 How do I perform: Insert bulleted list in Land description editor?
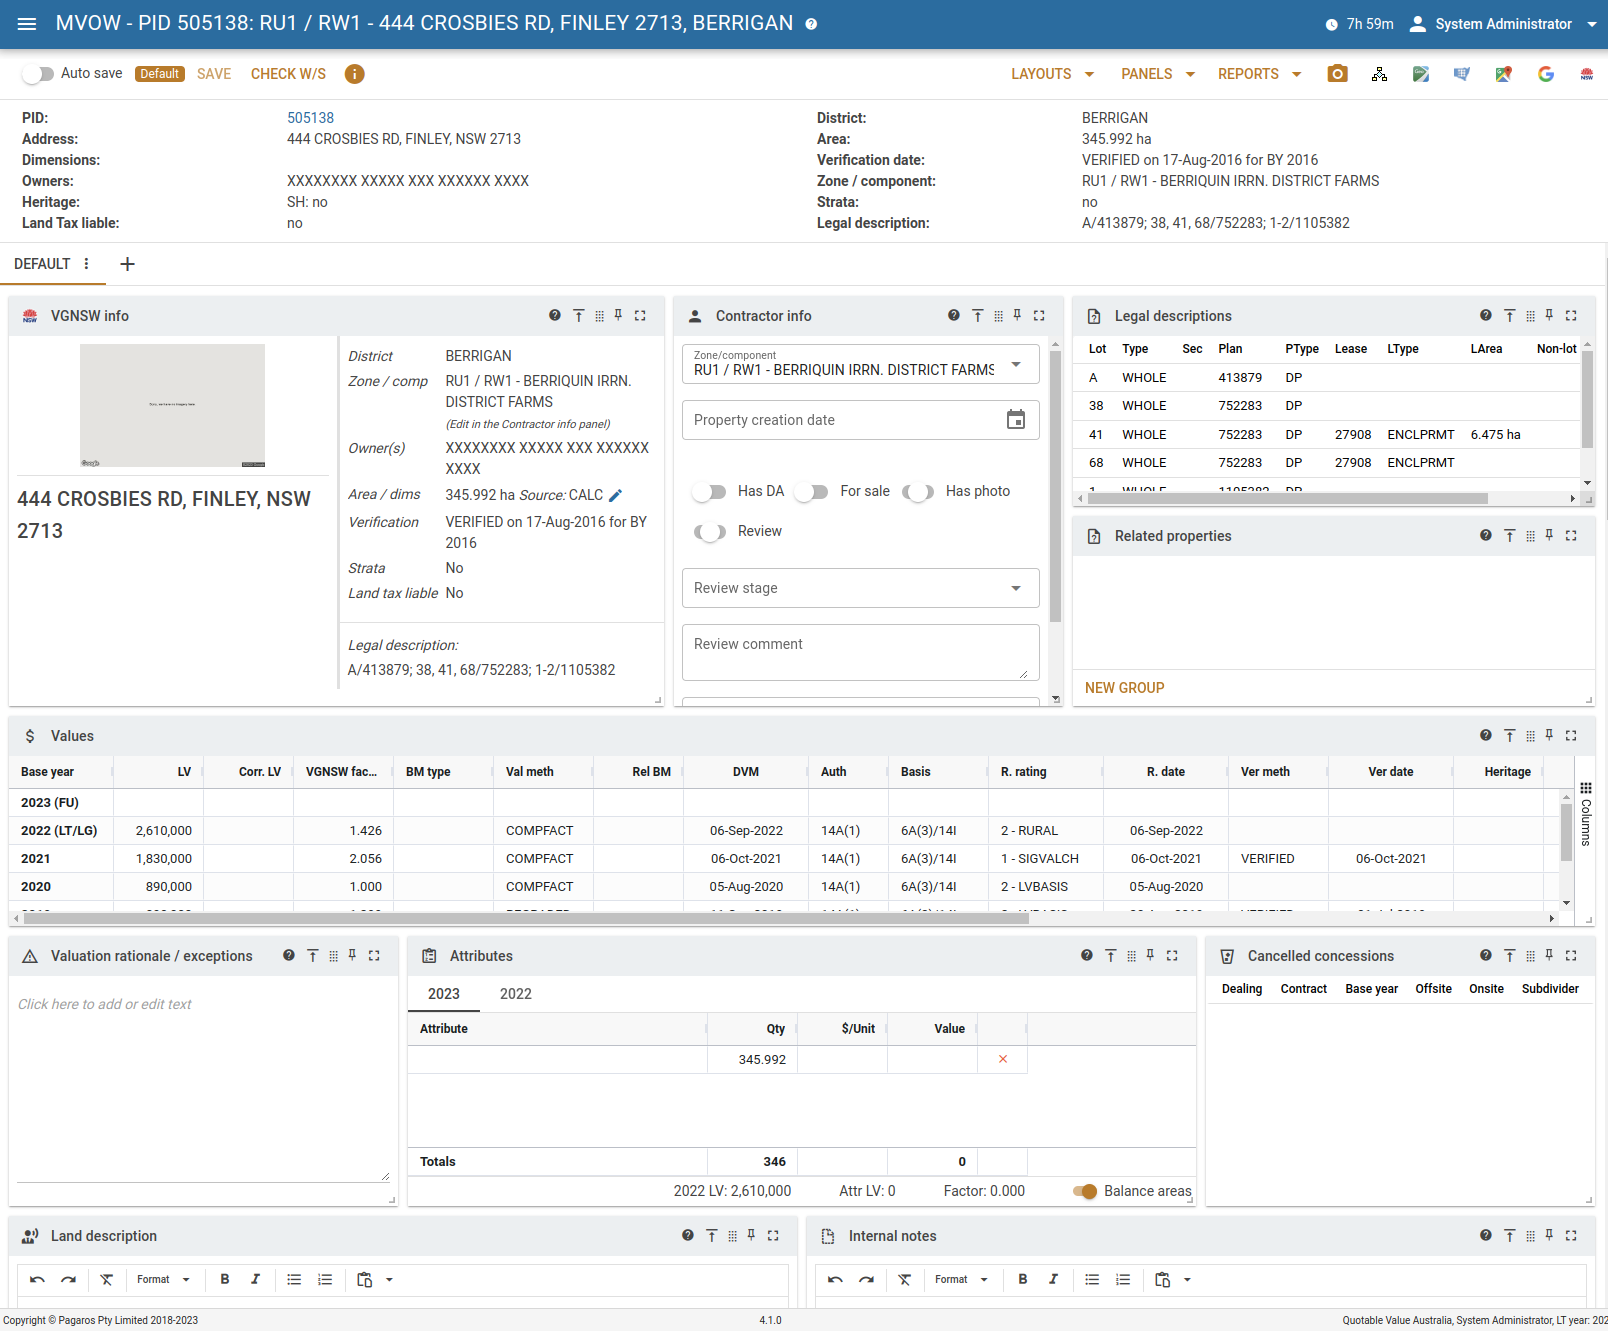[x=294, y=1279]
